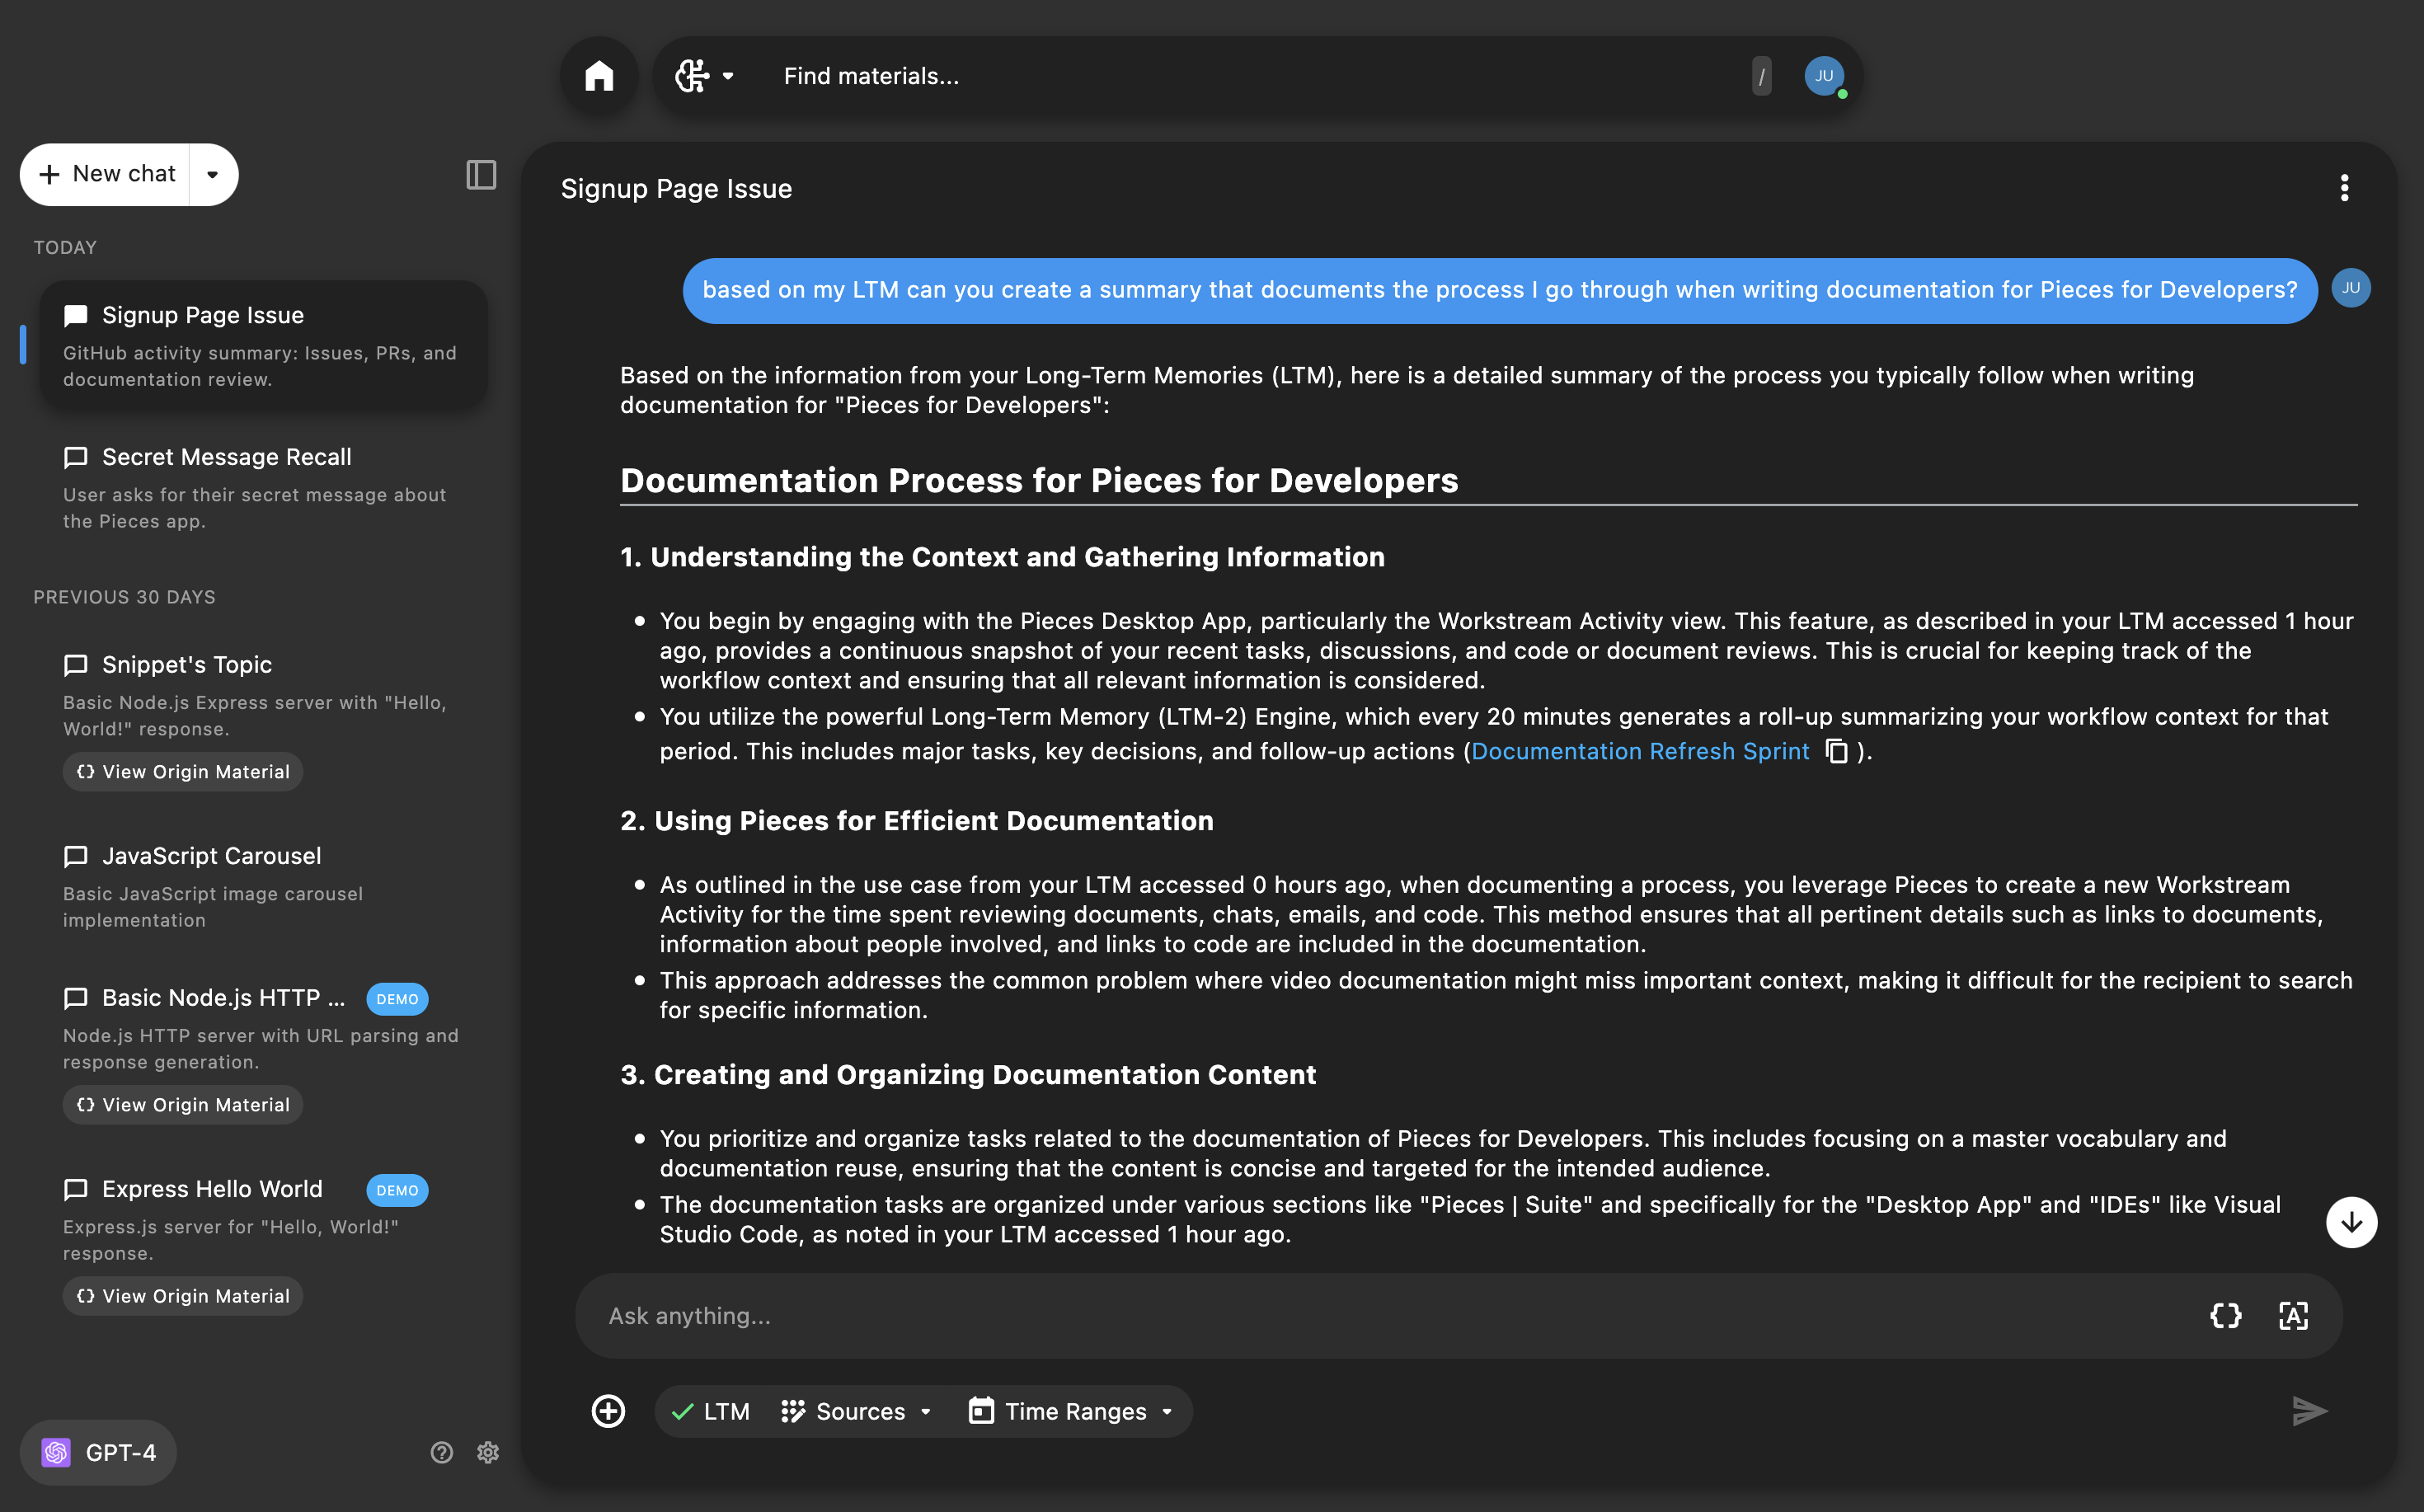Click the TODAY section label
Viewport: 2424px width, 1512px height.
[65, 247]
